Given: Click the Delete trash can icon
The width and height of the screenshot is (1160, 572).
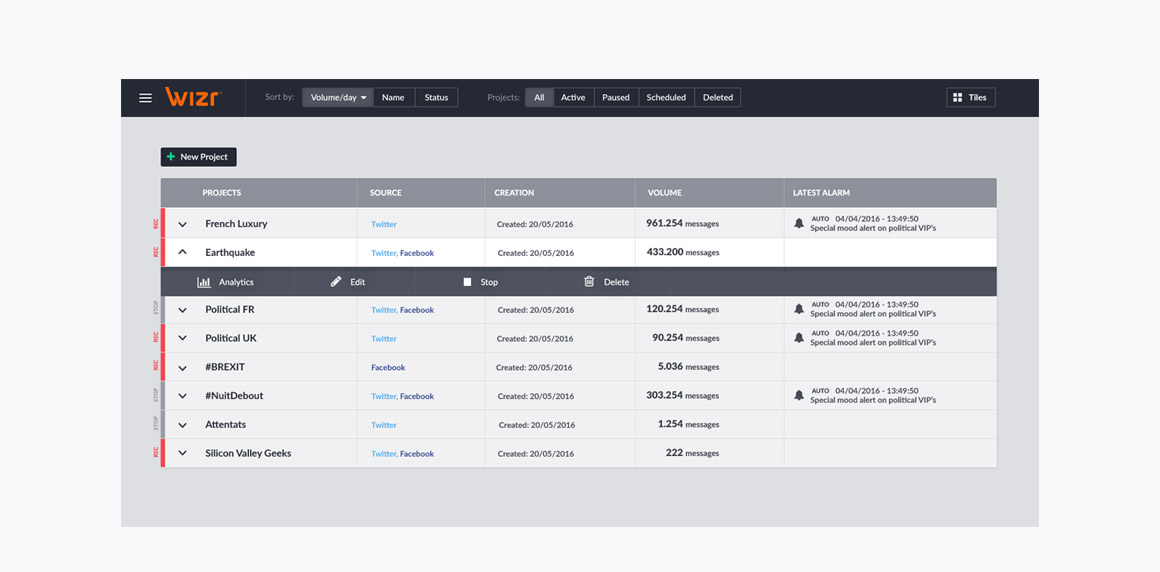Looking at the screenshot, I should coord(589,281).
